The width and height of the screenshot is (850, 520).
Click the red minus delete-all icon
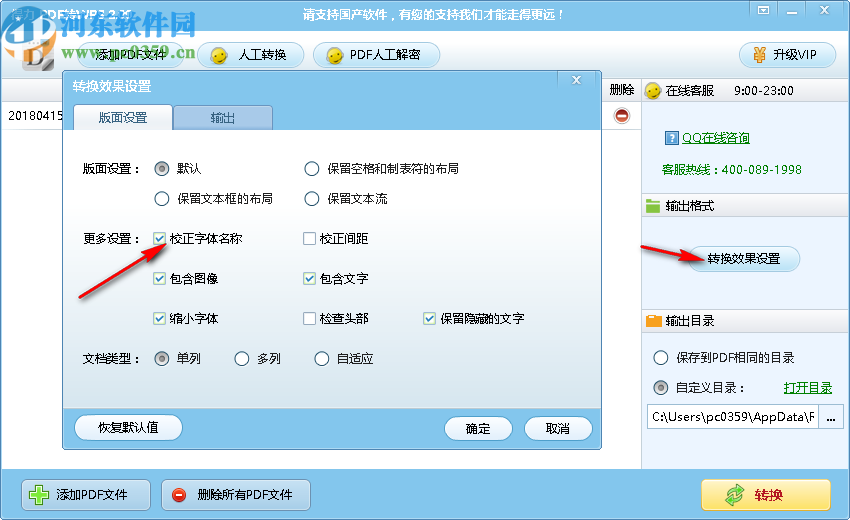179,495
